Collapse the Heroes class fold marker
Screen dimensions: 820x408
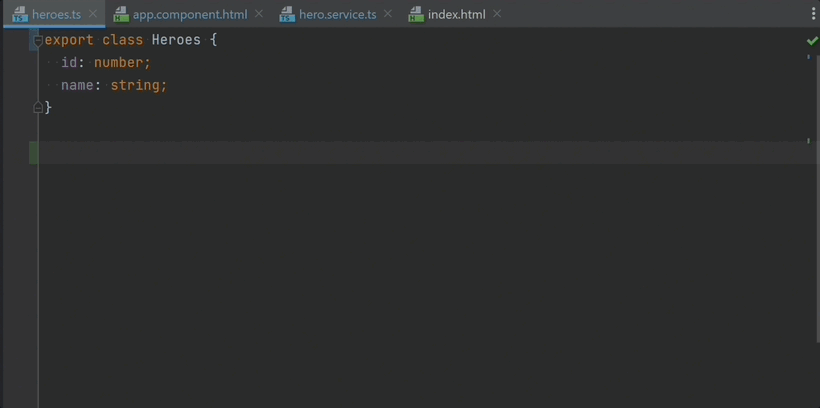pyautogui.click(x=38, y=41)
